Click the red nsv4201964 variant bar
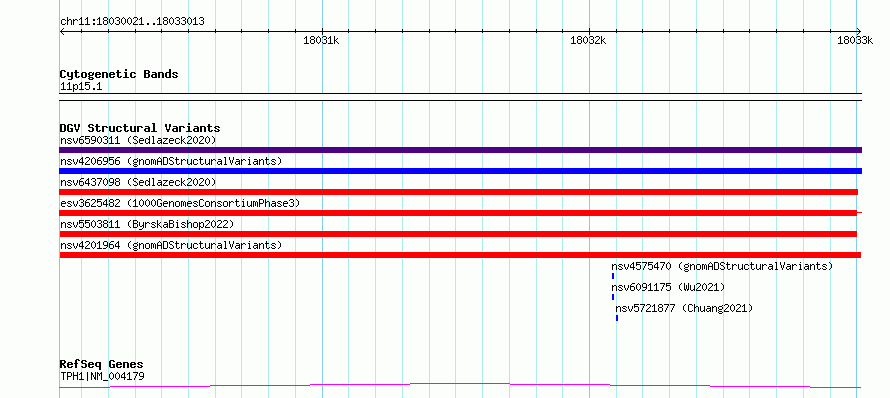This screenshot has width=890, height=398. (x=460, y=255)
